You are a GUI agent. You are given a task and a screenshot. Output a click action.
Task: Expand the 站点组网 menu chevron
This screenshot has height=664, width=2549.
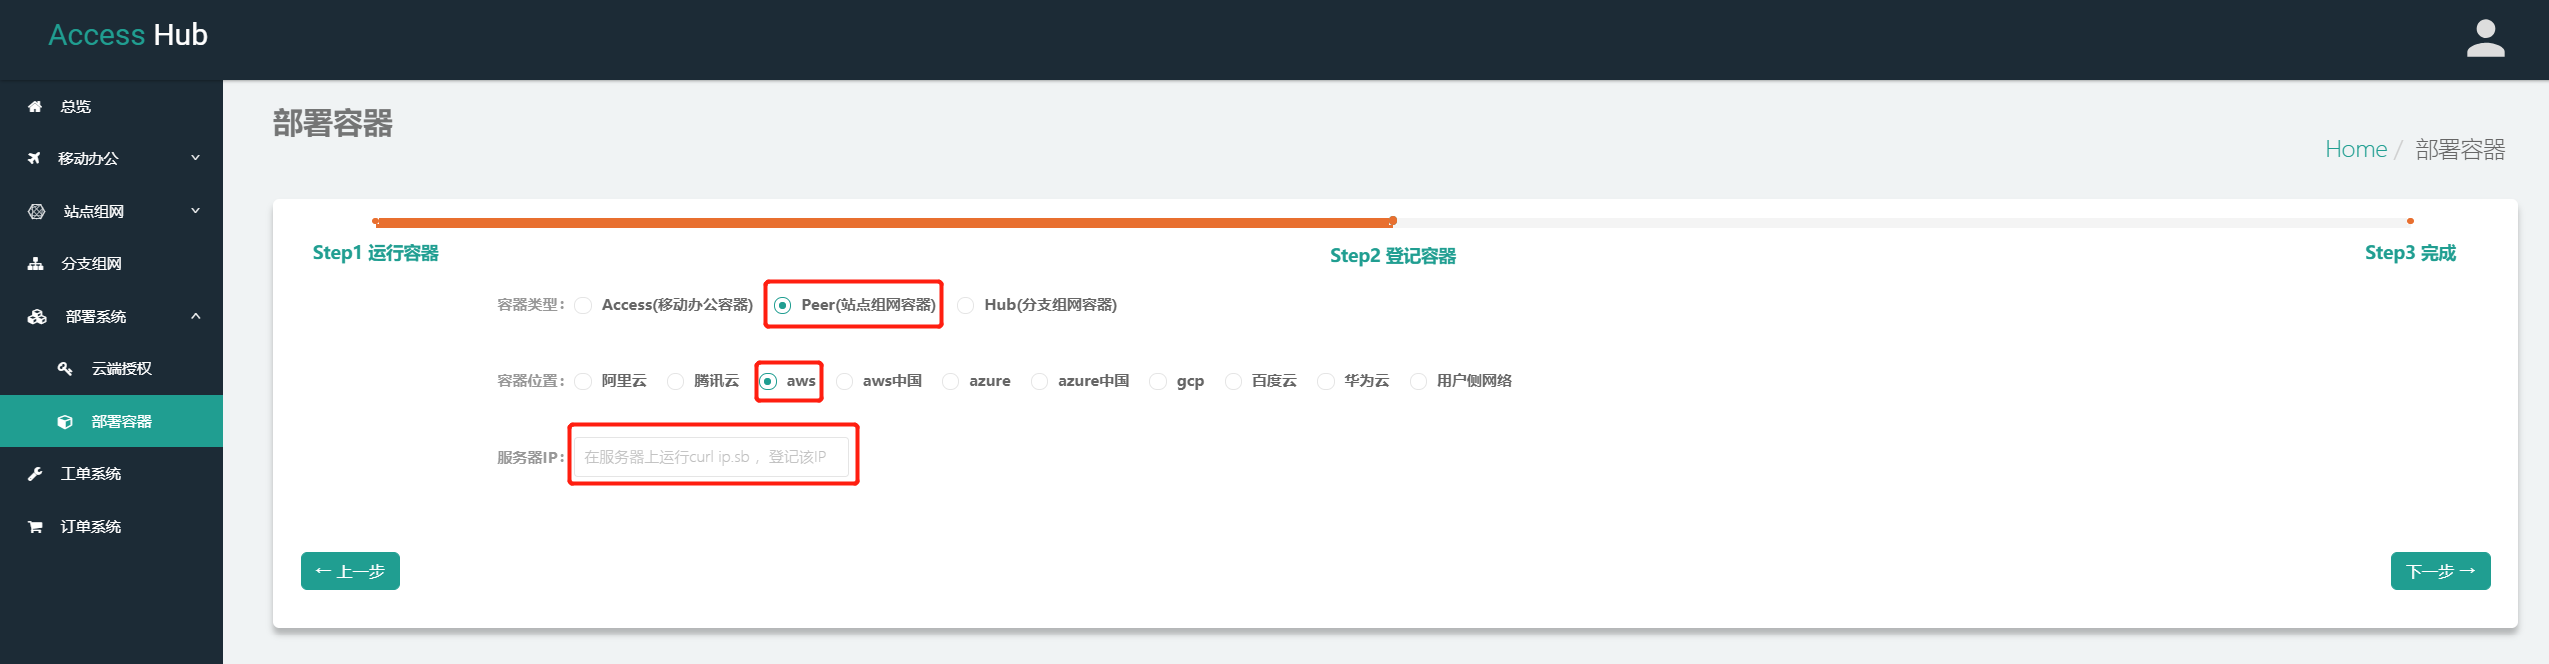tap(196, 211)
